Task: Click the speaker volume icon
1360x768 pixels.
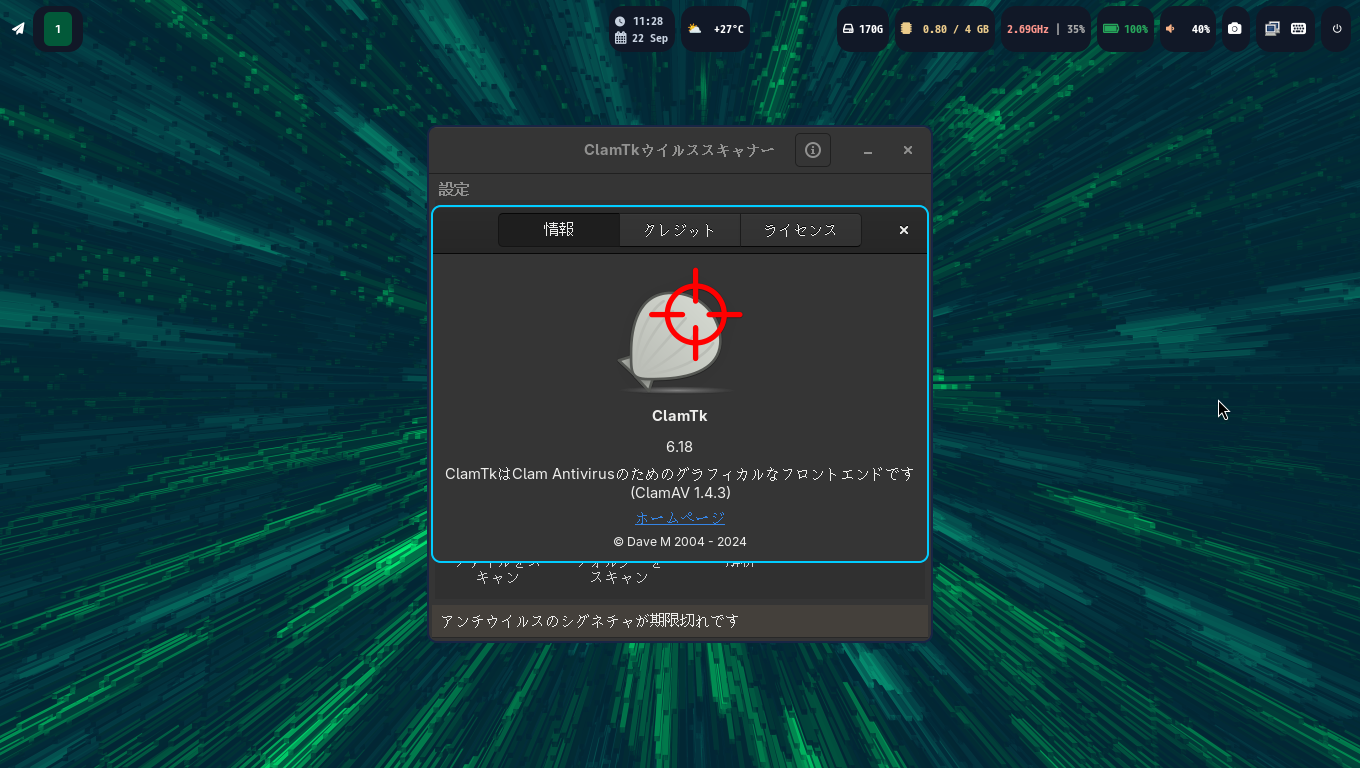Action: click(1171, 29)
